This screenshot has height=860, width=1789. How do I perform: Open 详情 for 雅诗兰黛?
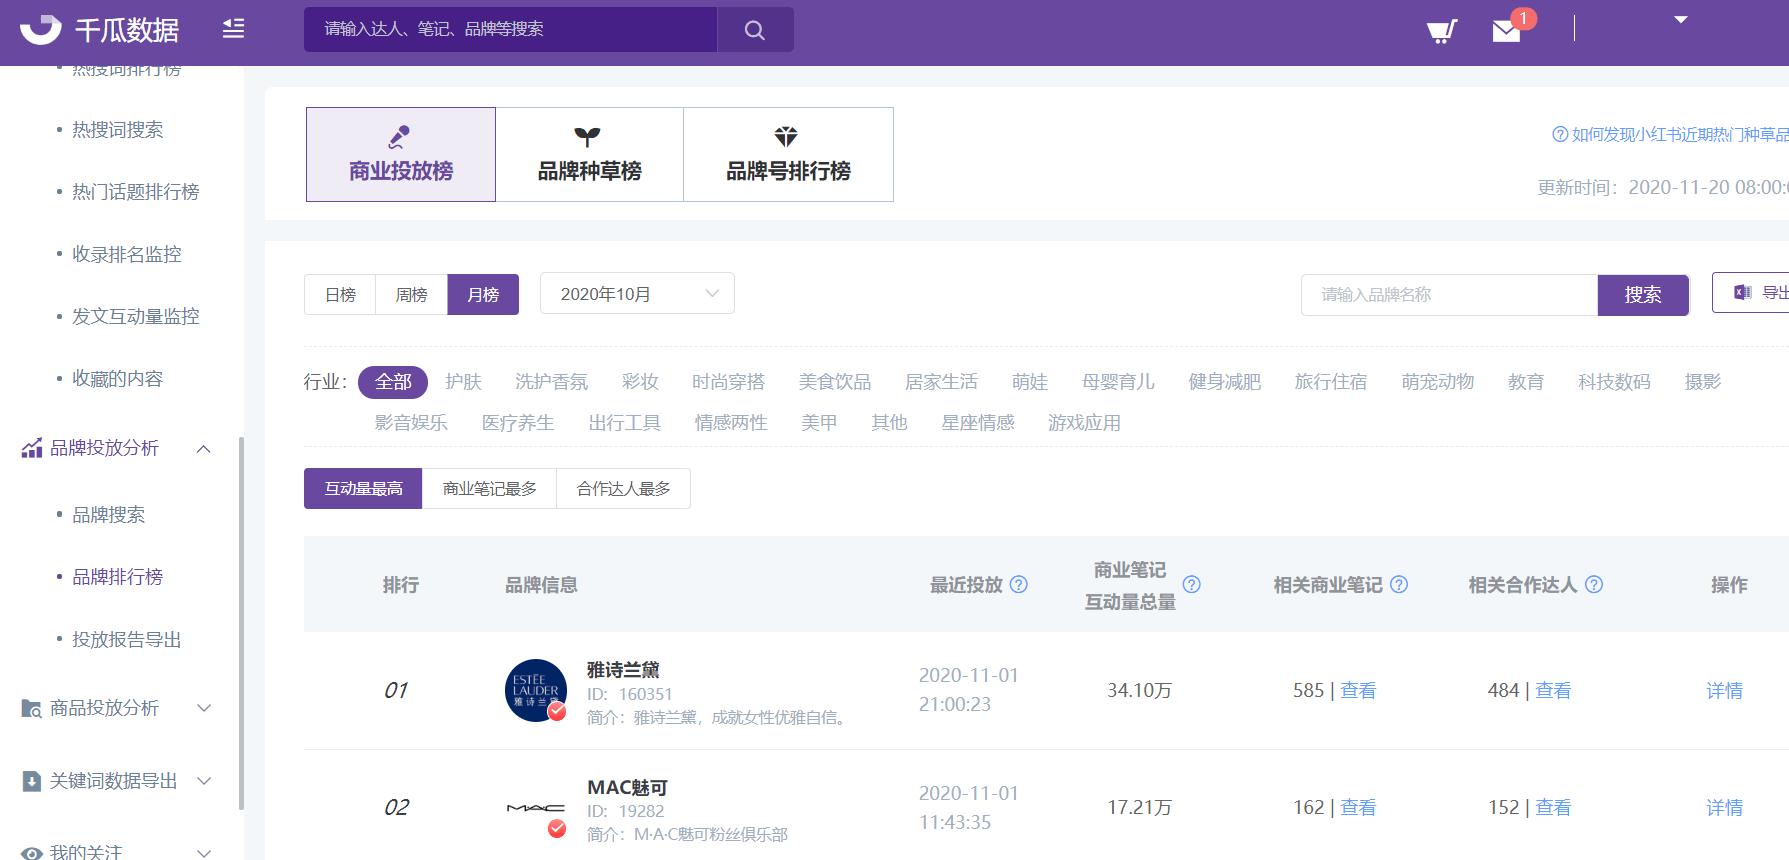(x=1724, y=691)
